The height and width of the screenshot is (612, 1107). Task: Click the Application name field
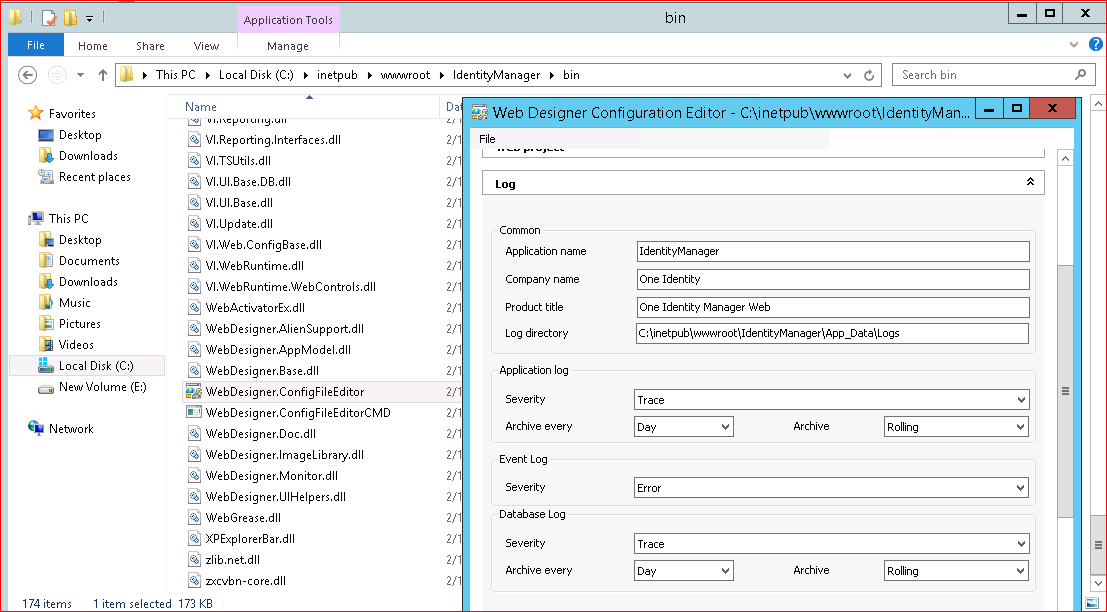(832, 251)
